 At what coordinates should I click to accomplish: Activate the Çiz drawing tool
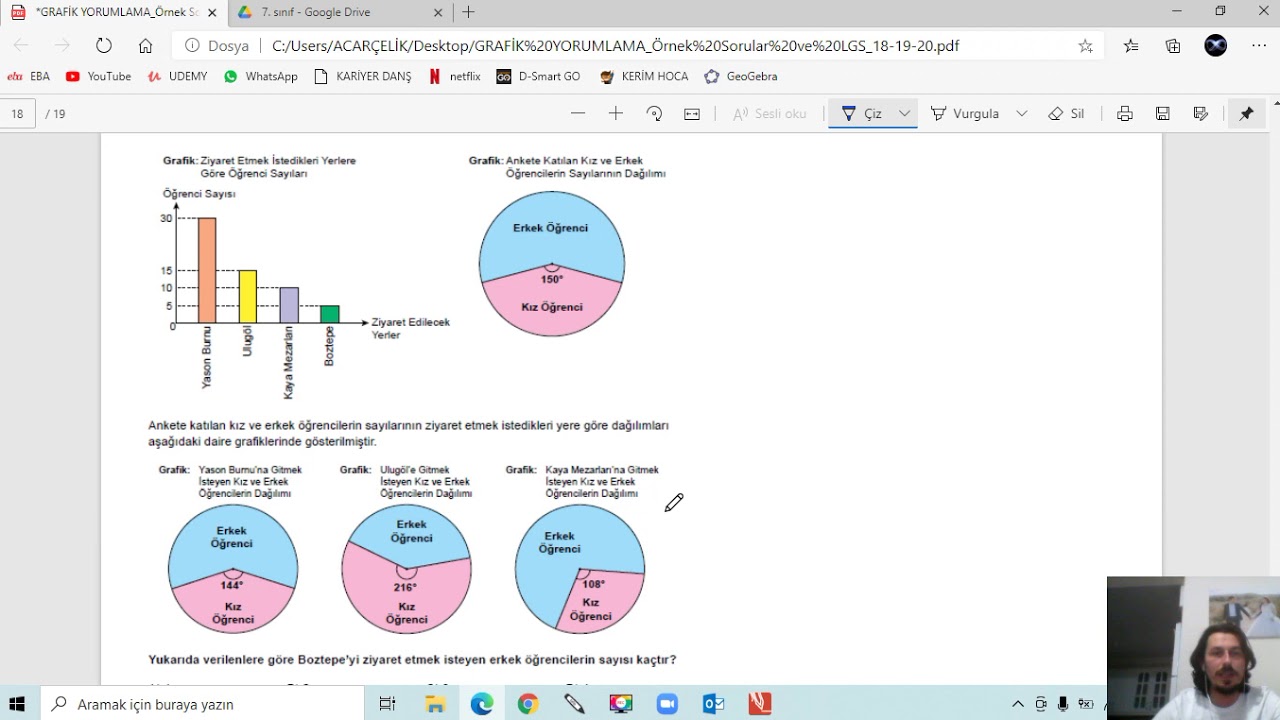861,114
